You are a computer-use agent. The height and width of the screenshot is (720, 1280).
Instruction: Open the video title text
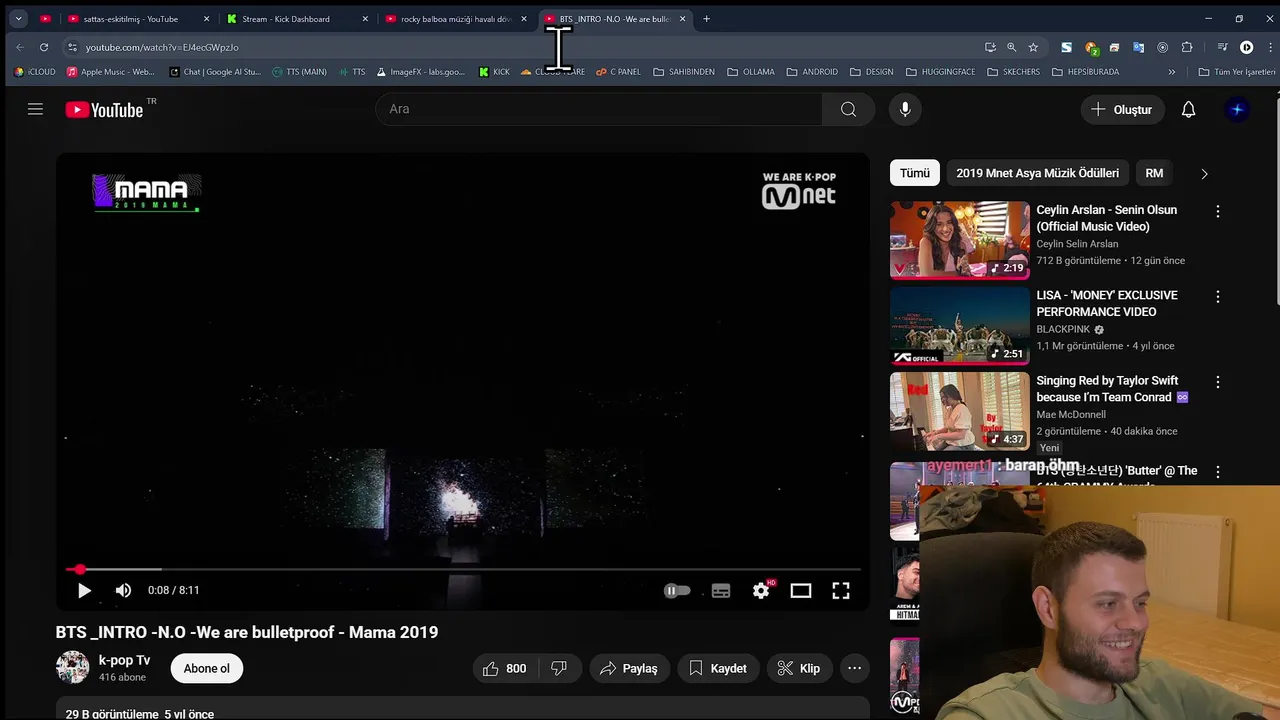[x=247, y=632]
